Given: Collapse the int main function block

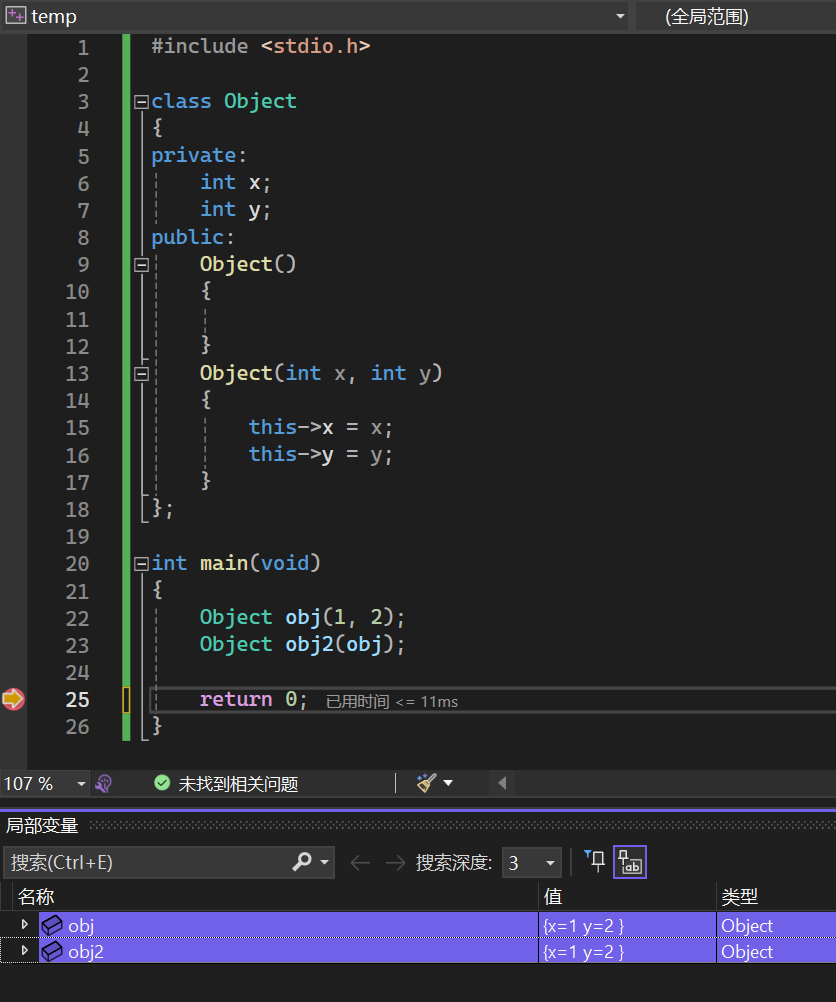Looking at the screenshot, I should coord(141,564).
